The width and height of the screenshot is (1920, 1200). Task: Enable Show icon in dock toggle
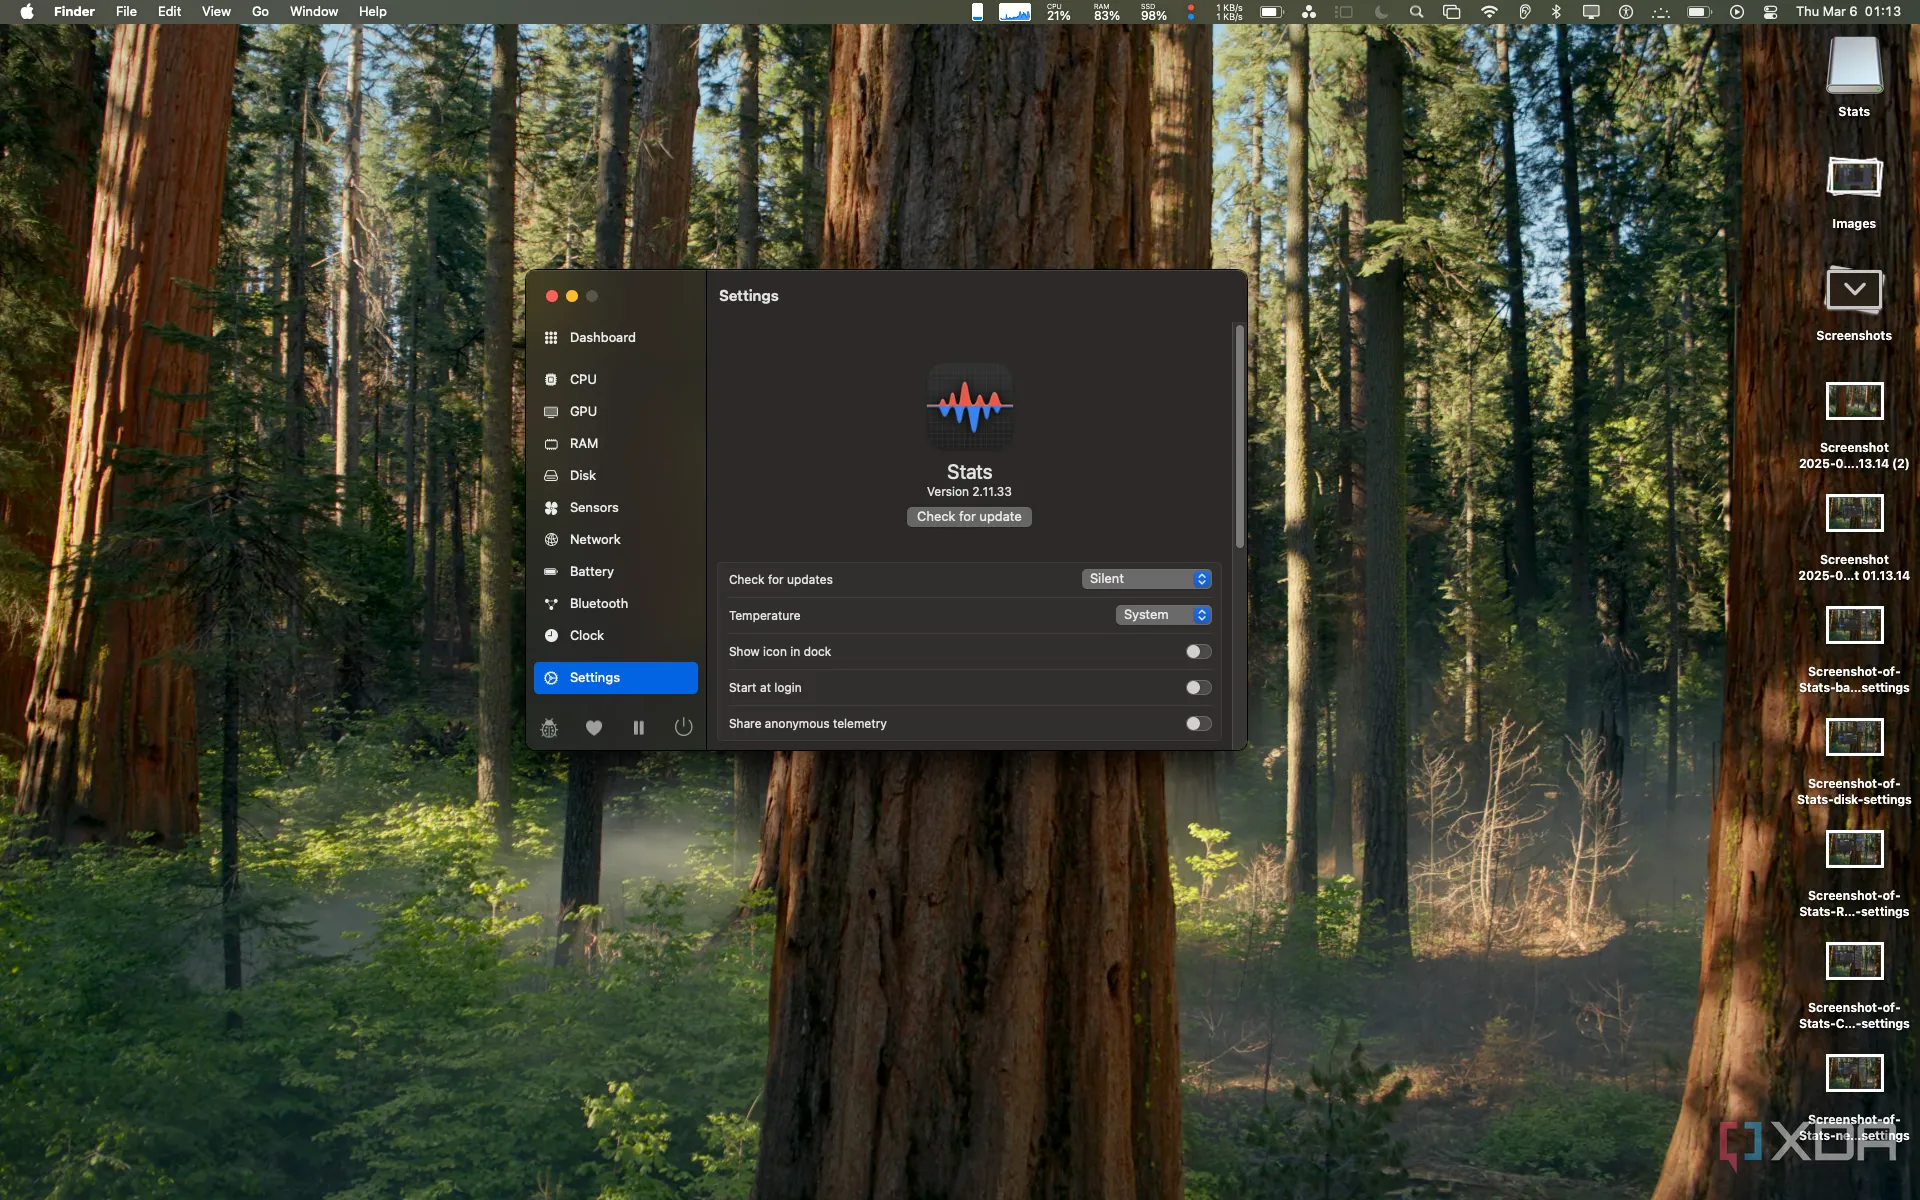click(1197, 652)
